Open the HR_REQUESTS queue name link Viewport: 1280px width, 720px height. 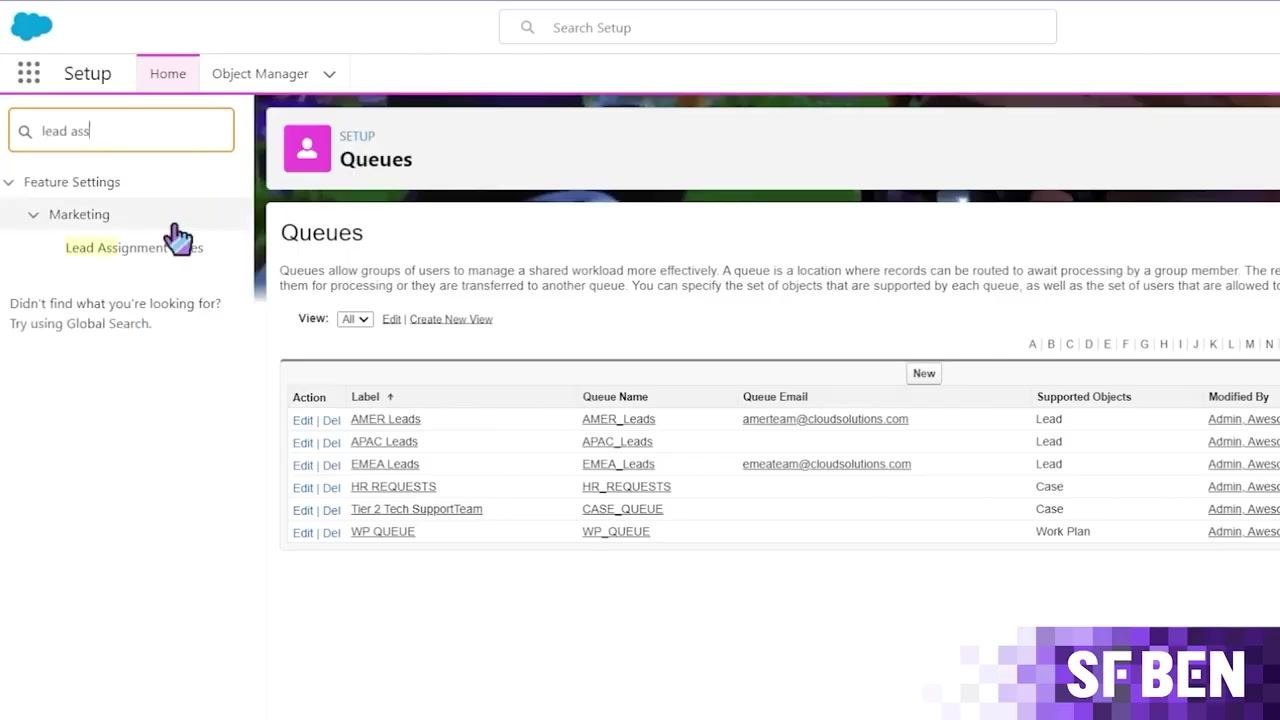pyautogui.click(x=626, y=486)
